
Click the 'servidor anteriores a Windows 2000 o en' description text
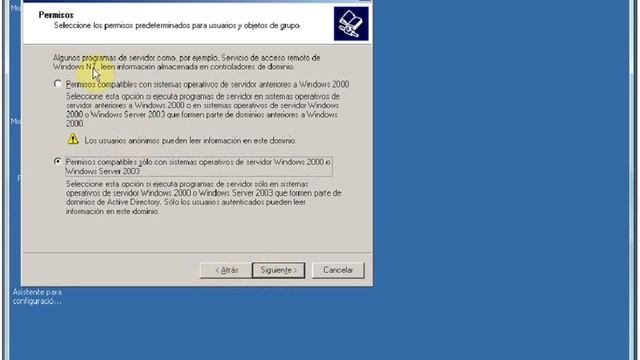pos(202,110)
